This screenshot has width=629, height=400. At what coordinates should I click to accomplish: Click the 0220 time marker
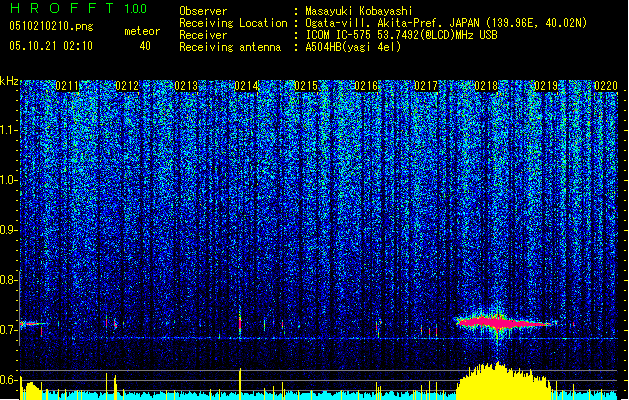click(x=606, y=86)
